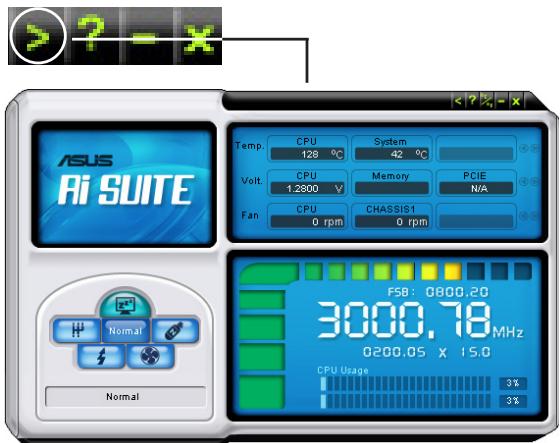560x443 pixels.
Task: Open AI Gear via gear shift icon
Action: point(77,330)
